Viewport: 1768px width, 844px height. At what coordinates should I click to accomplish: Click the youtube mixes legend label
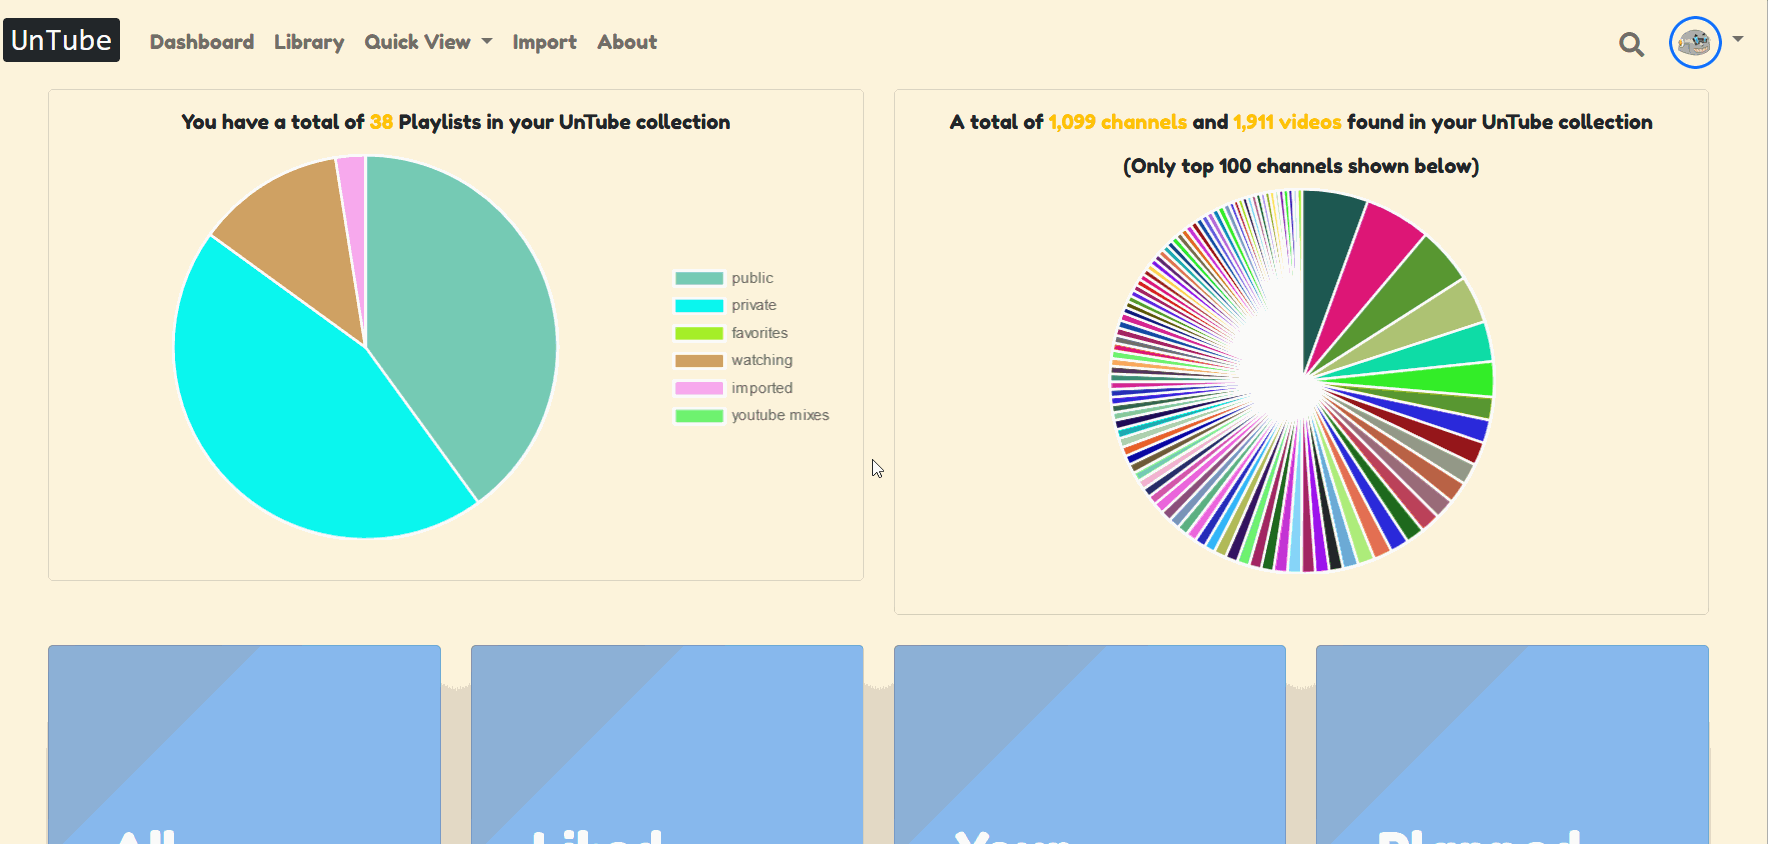coord(780,415)
